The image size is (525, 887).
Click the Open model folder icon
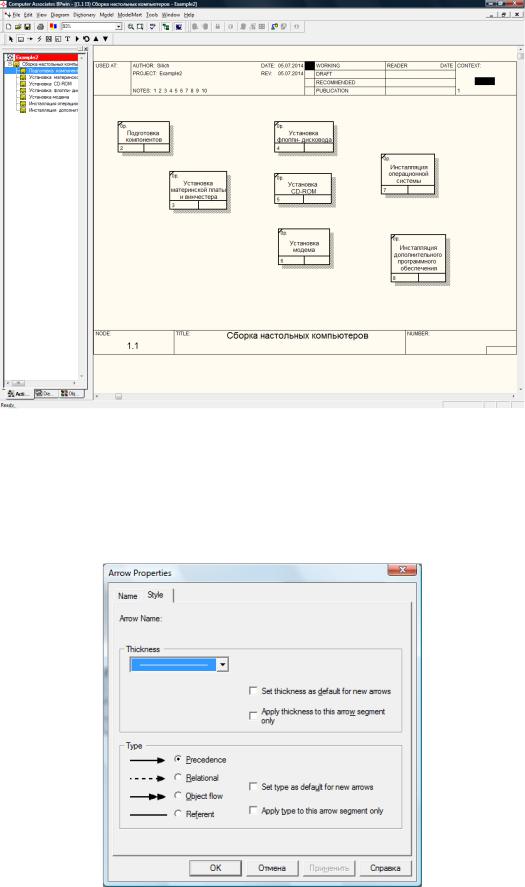pos(18,27)
